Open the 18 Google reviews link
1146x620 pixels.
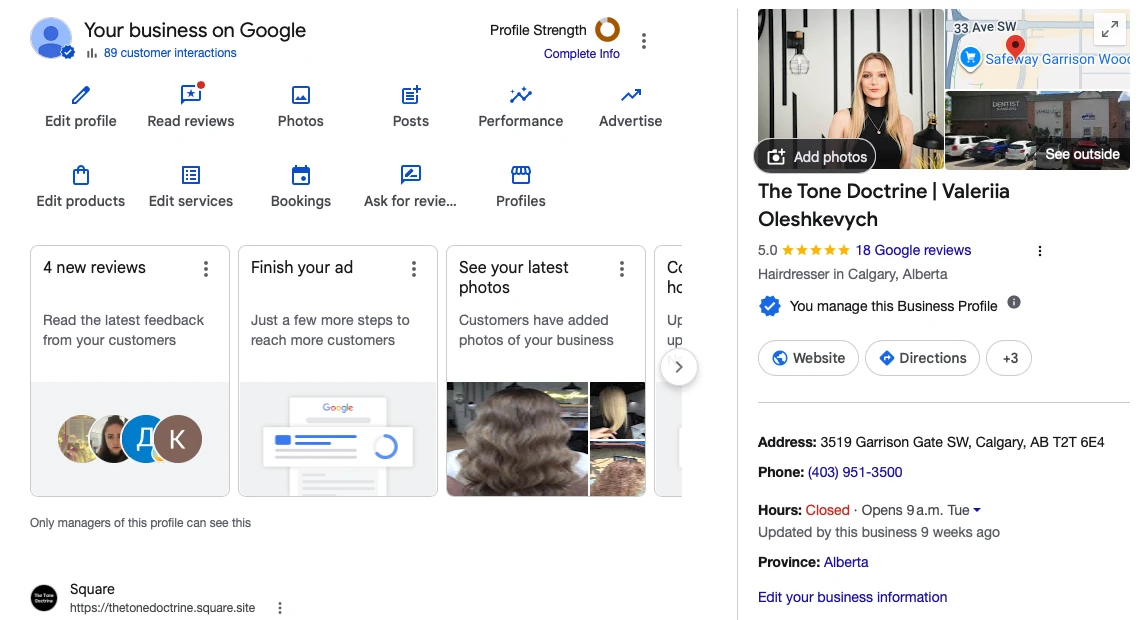click(913, 250)
